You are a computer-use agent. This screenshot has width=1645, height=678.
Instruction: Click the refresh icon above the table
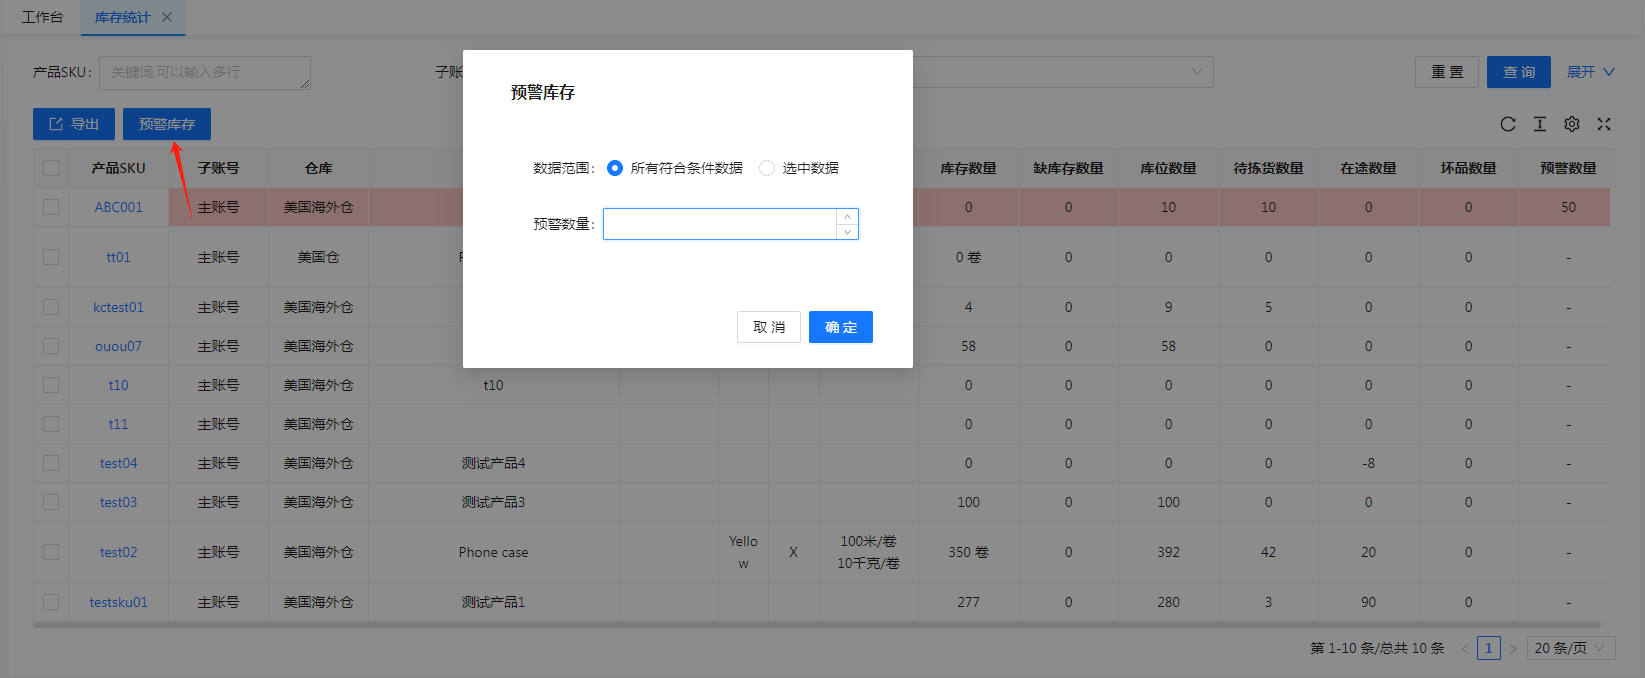[x=1508, y=124]
